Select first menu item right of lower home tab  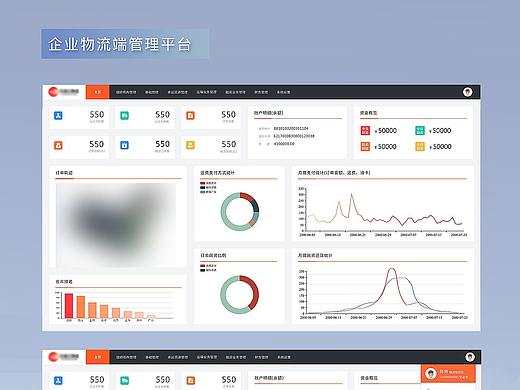coord(126,357)
